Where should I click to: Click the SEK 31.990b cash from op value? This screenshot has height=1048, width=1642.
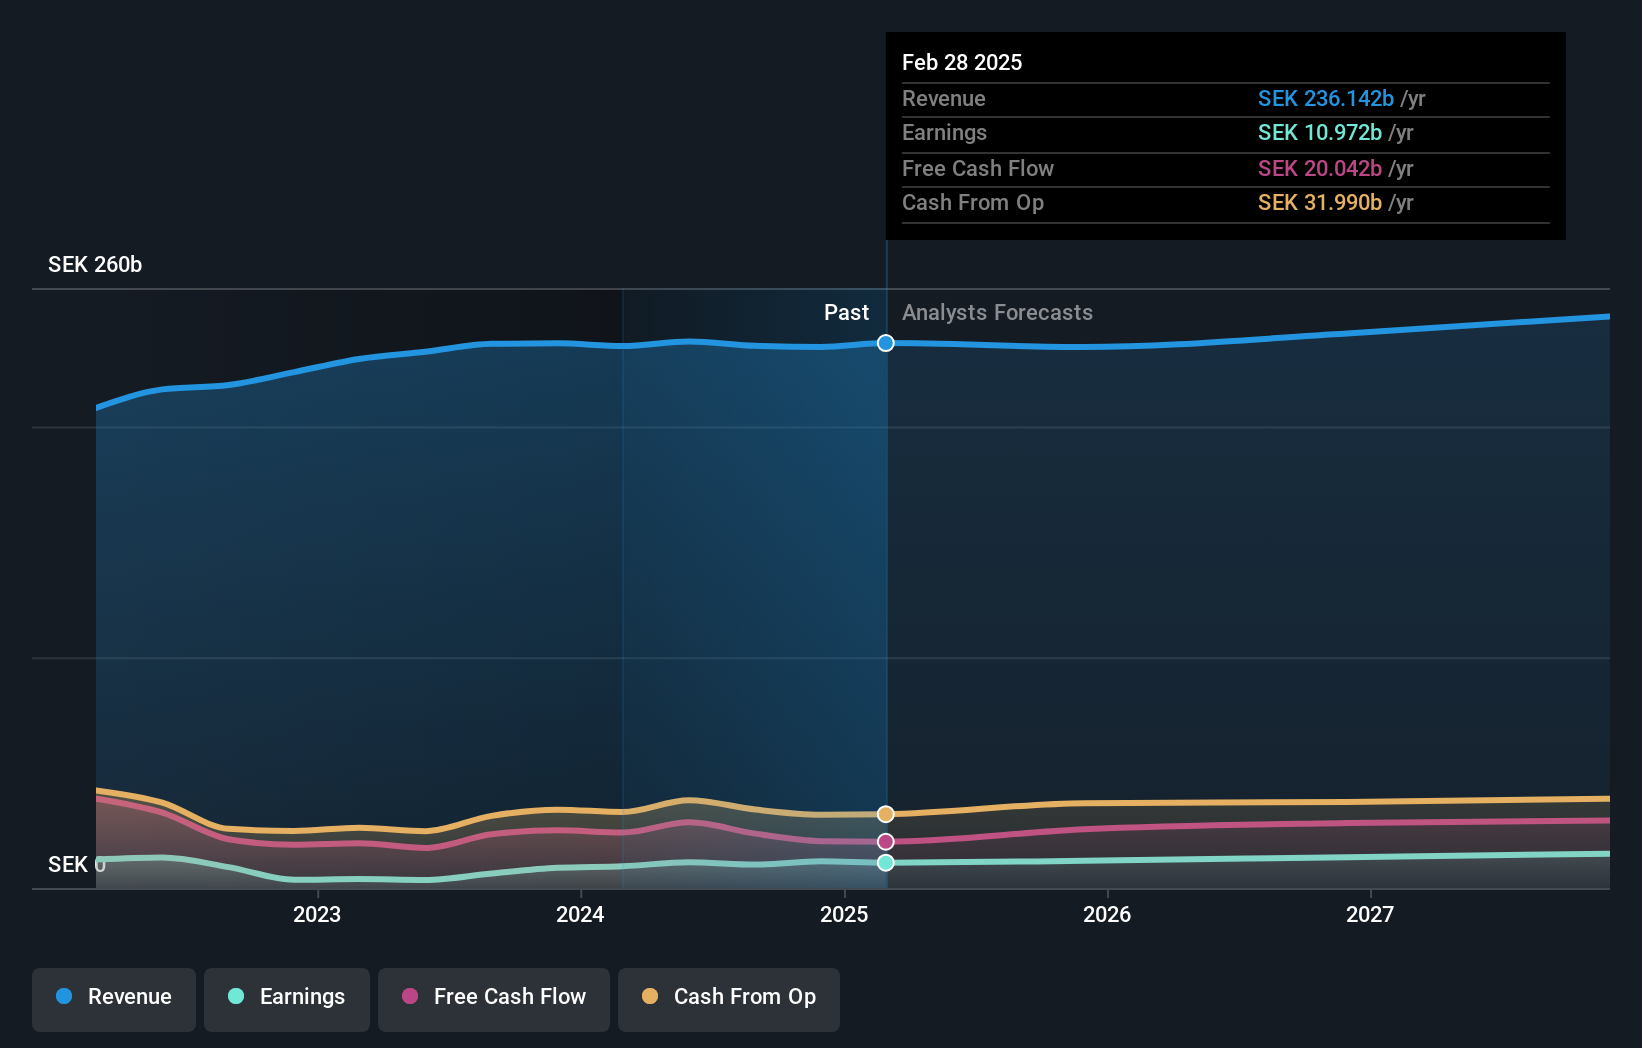(x=1319, y=202)
